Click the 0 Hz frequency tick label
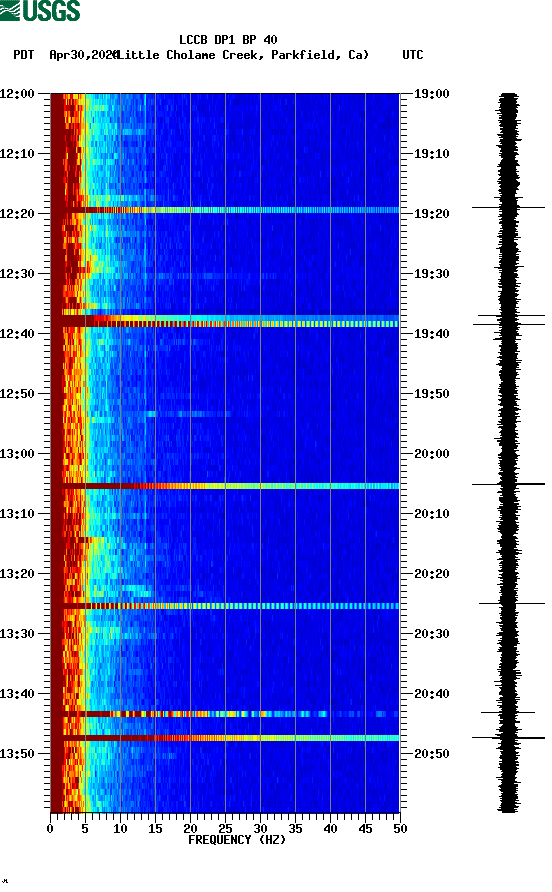Viewport: 552px width, 892px height. (x=50, y=829)
